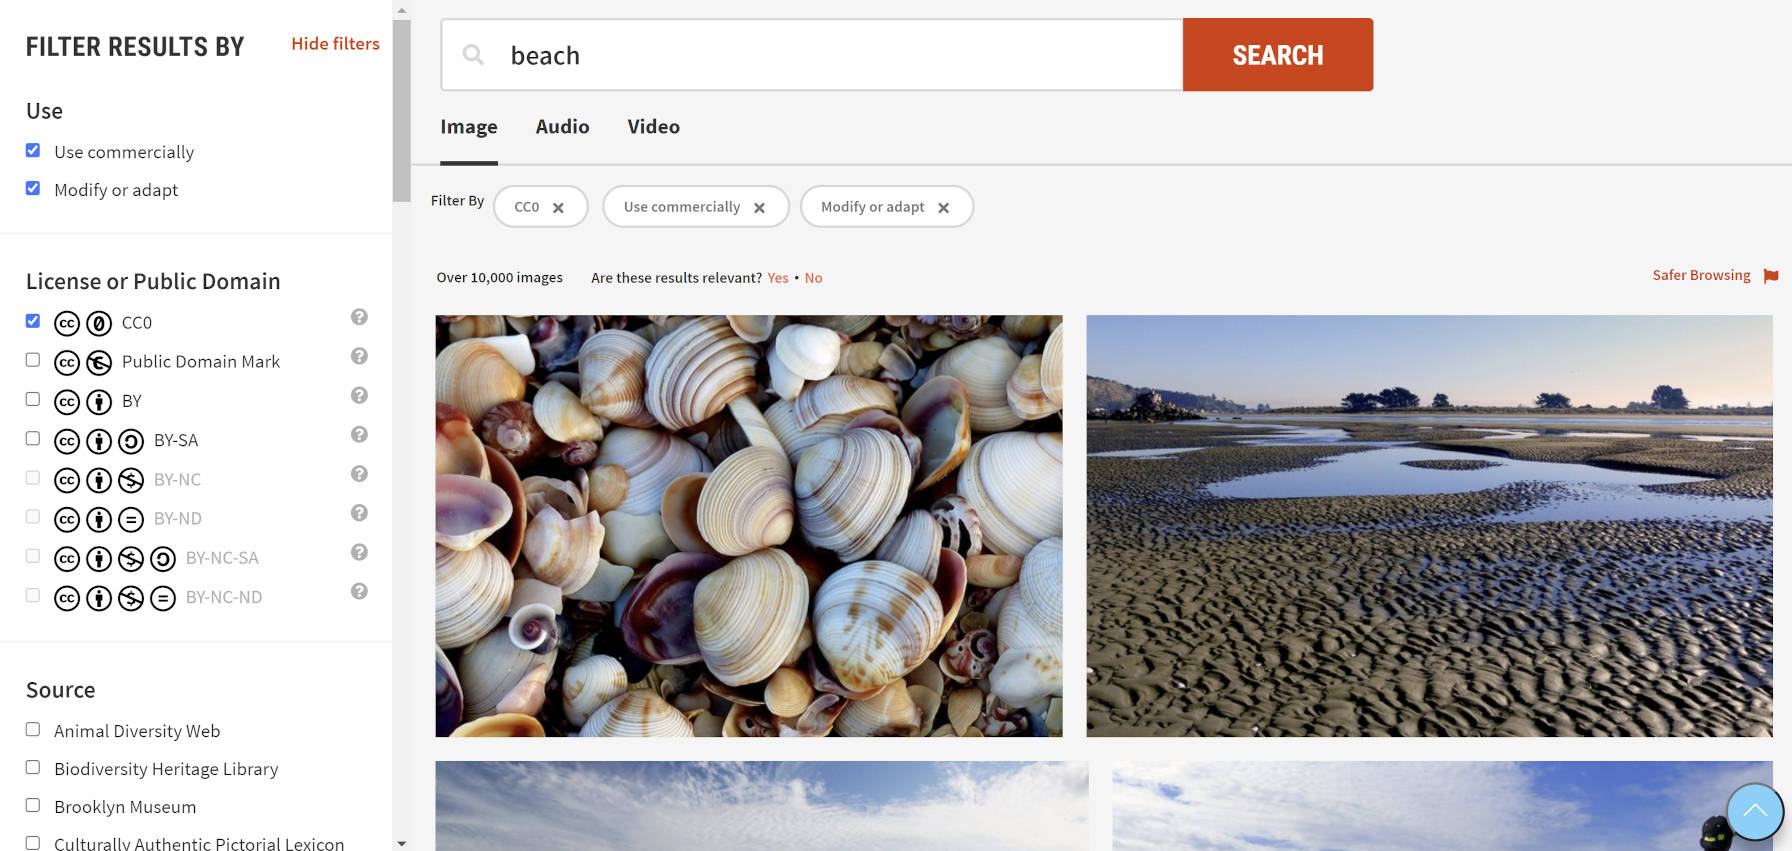Viewport: 1792px width, 851px height.
Task: Click the Safer Browsing flag icon
Action: point(1771,276)
